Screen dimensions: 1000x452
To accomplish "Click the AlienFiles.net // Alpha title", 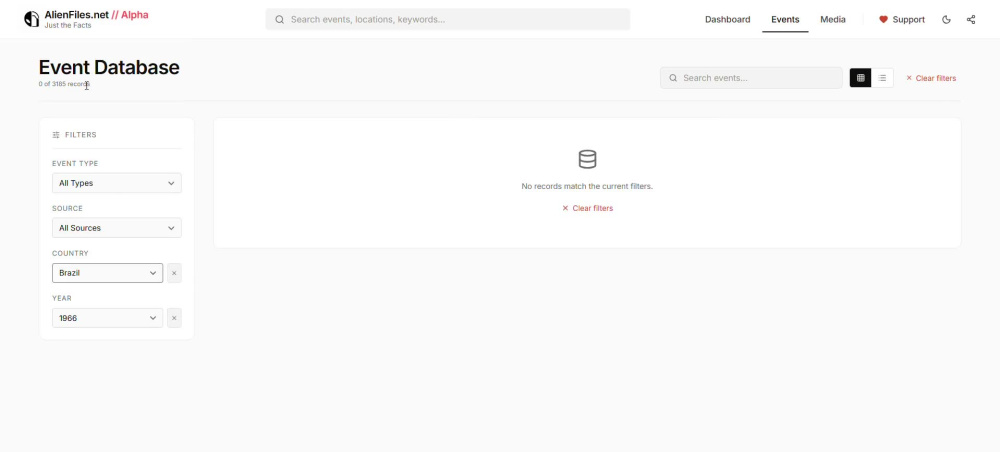I will pyautogui.click(x=96, y=15).
